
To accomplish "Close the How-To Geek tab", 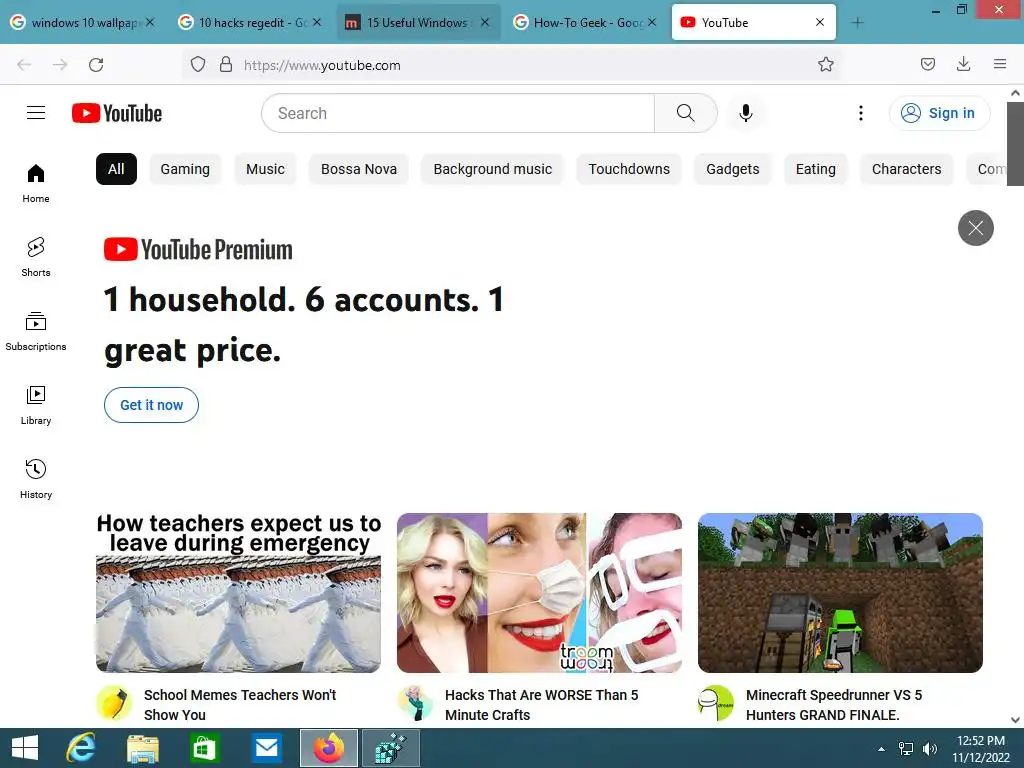I will [x=652, y=22].
